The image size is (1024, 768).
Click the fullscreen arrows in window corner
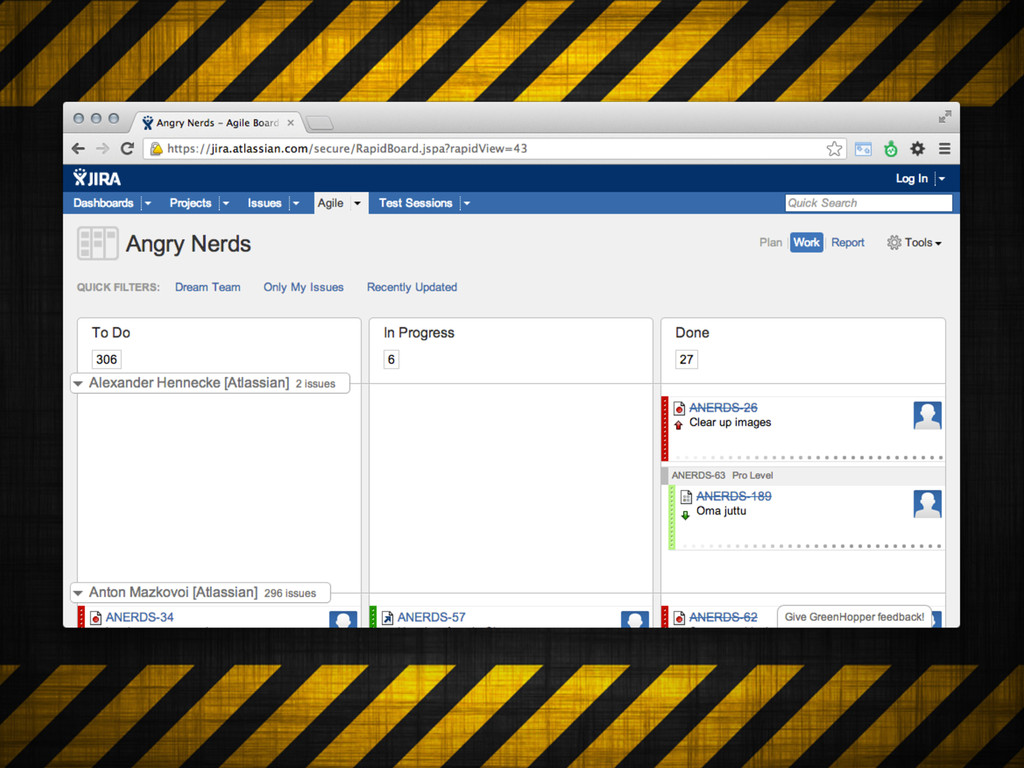944,117
